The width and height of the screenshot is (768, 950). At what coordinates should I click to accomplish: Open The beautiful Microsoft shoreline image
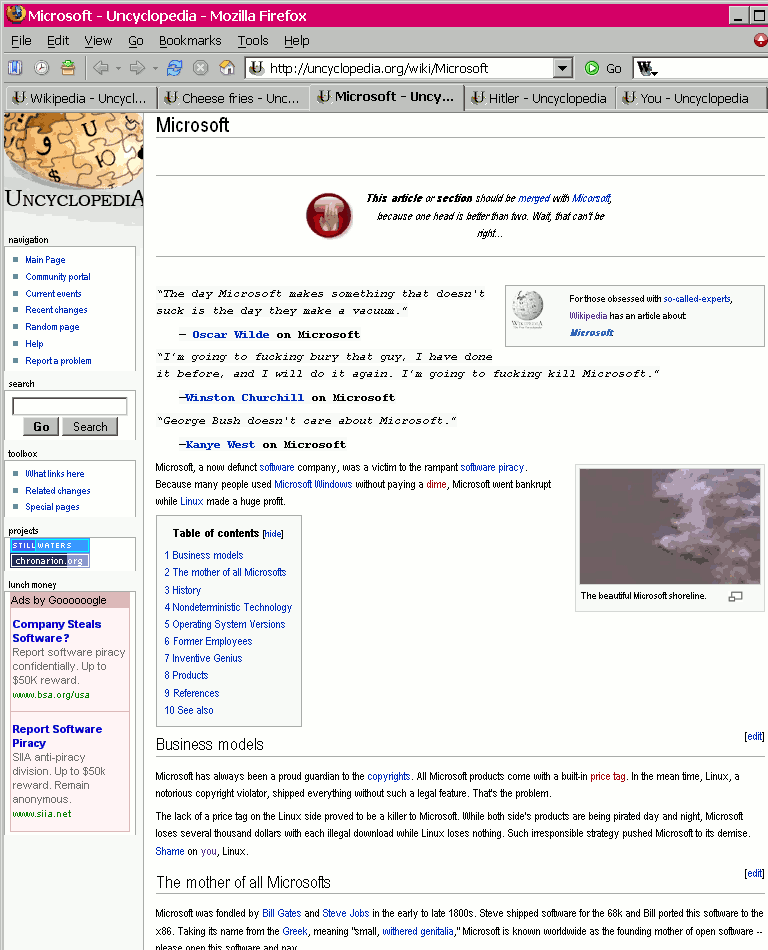point(670,526)
